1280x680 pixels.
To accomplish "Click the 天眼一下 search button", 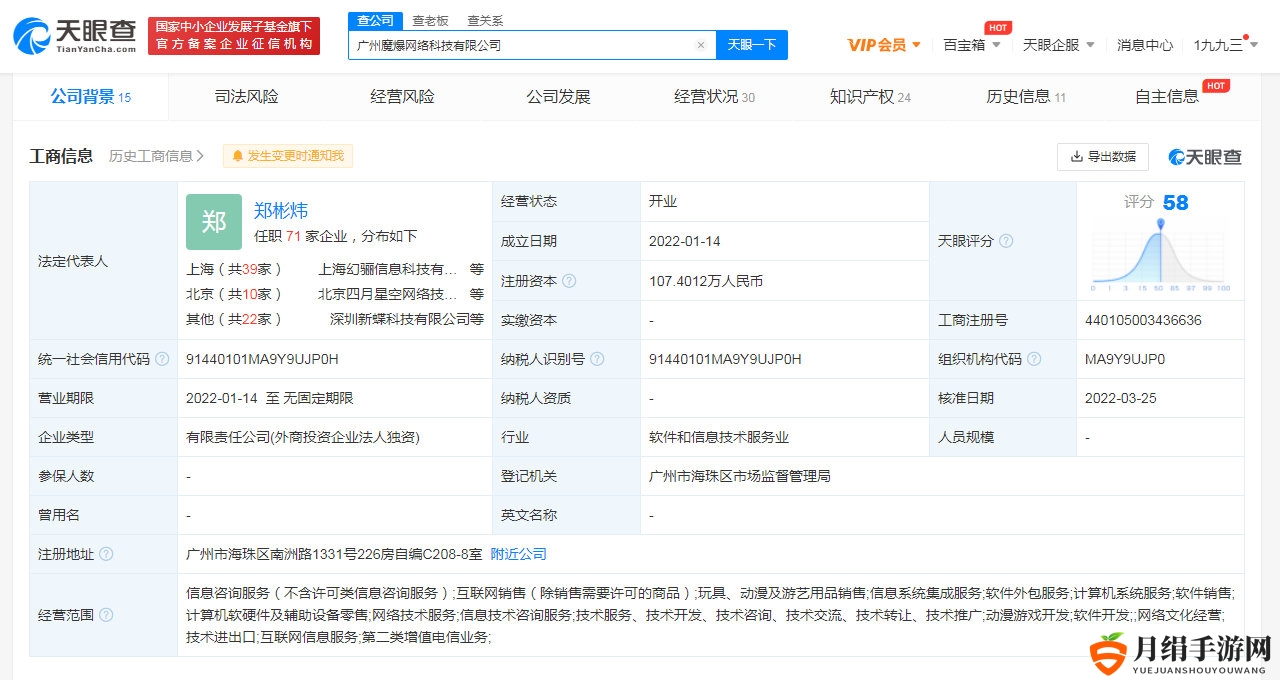I will 751,45.
